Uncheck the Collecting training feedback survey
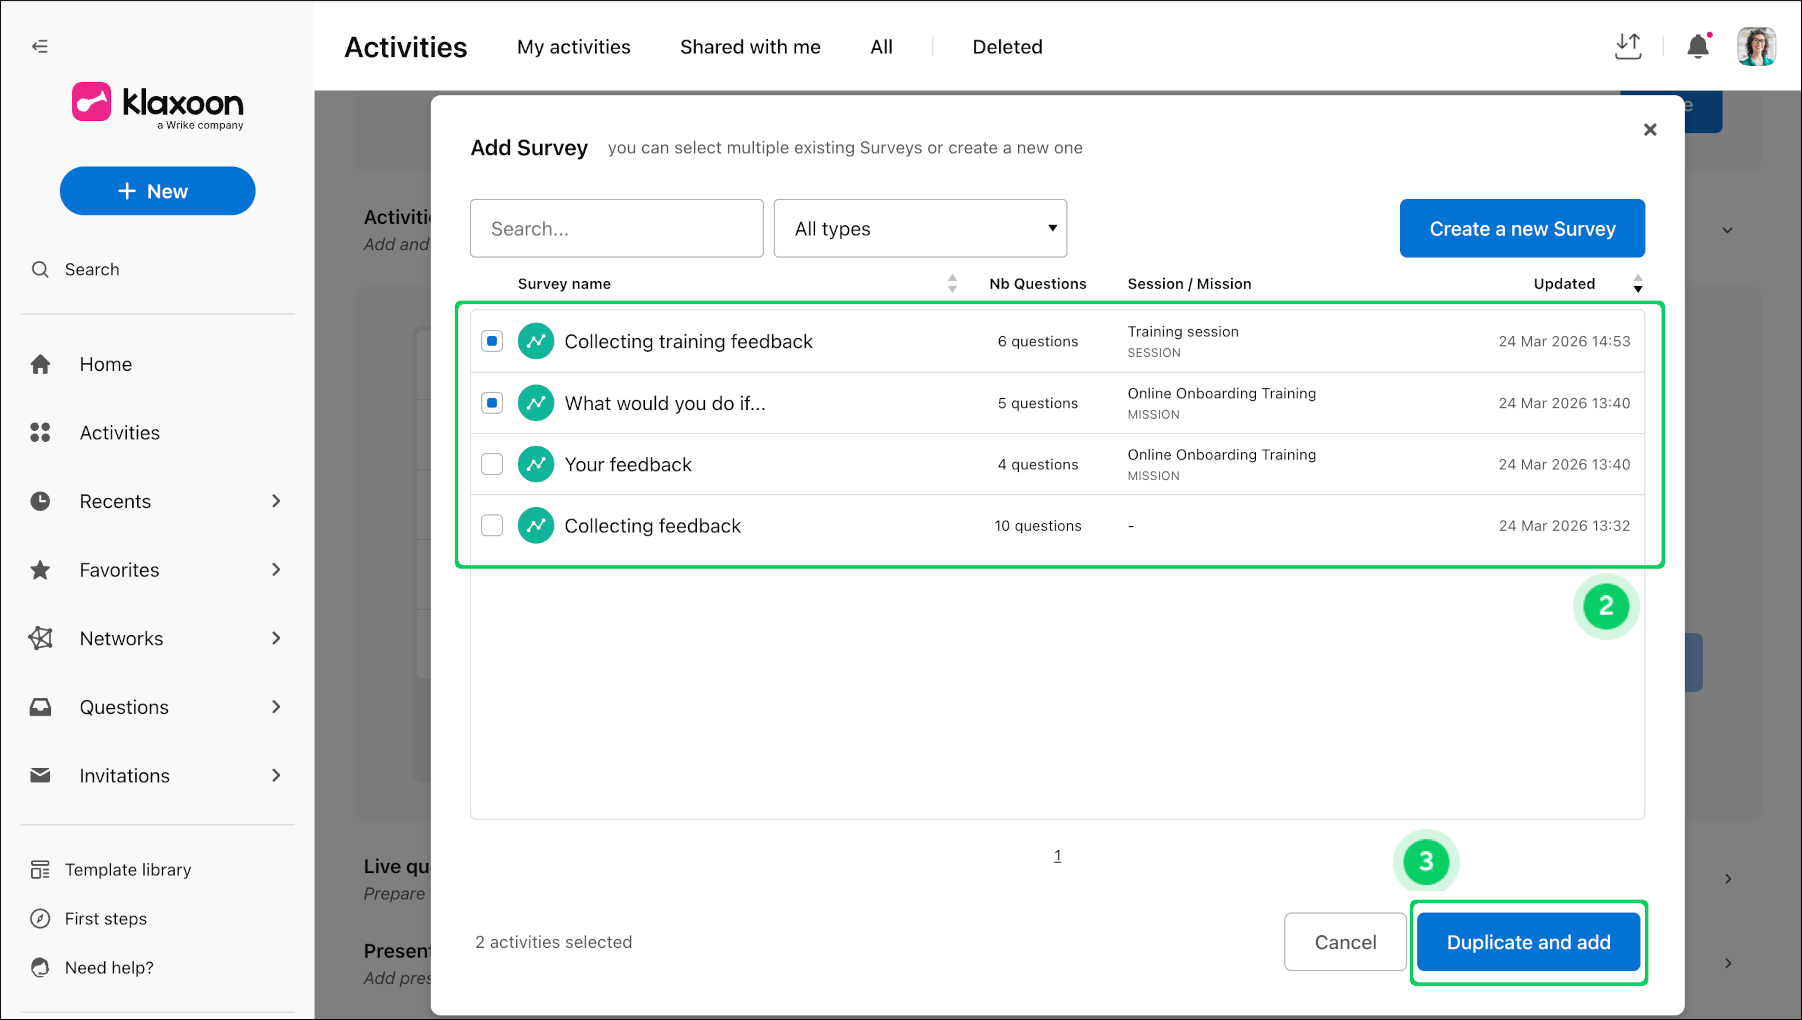This screenshot has height=1020, width=1802. click(x=492, y=341)
